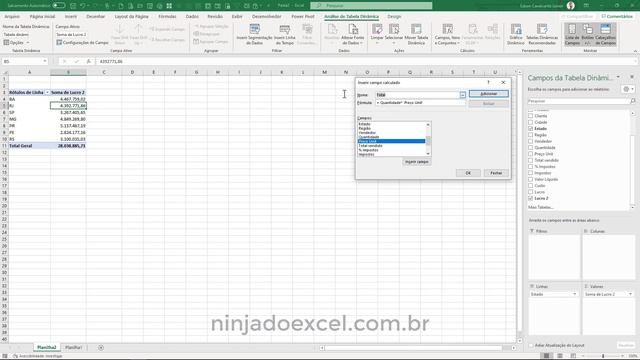Click the Mais Tabelas link
The width and height of the screenshot is (640, 360).
pos(541,207)
